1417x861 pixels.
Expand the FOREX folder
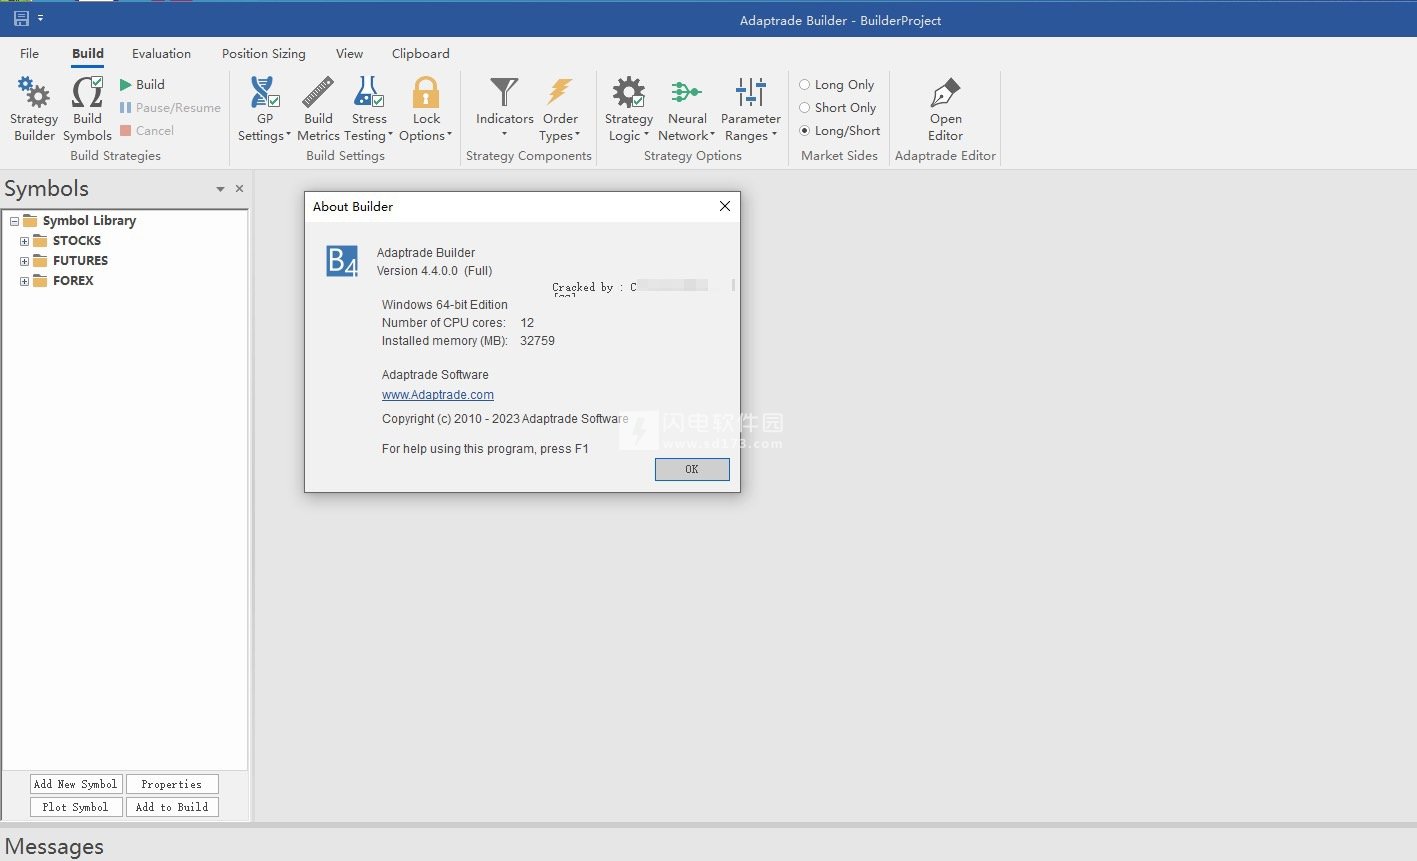point(24,281)
